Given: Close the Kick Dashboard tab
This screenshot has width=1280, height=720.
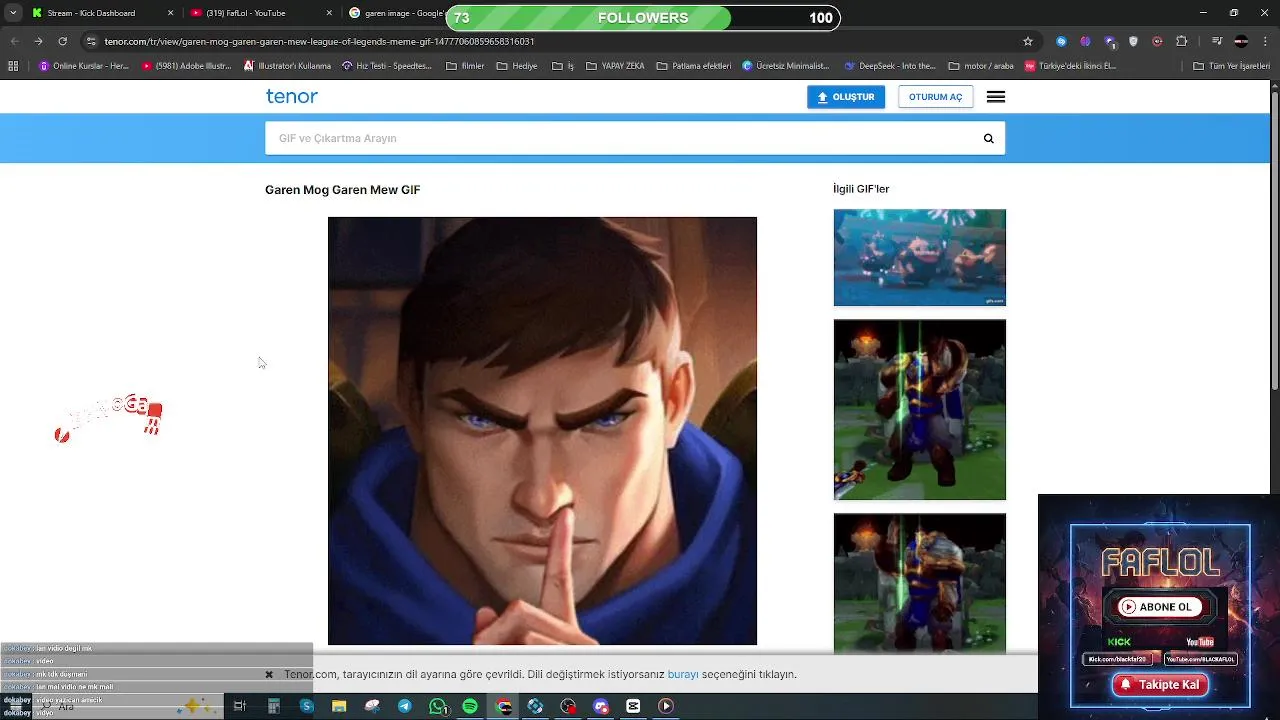Looking at the screenshot, I should 170,13.
